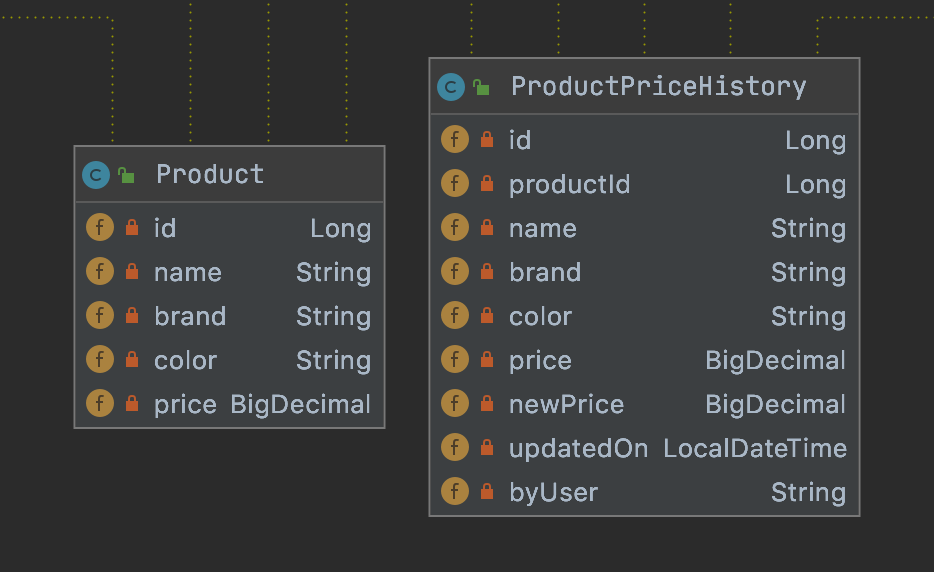
Task: Click the red lock icon beside newPrice
Action: 487,404
